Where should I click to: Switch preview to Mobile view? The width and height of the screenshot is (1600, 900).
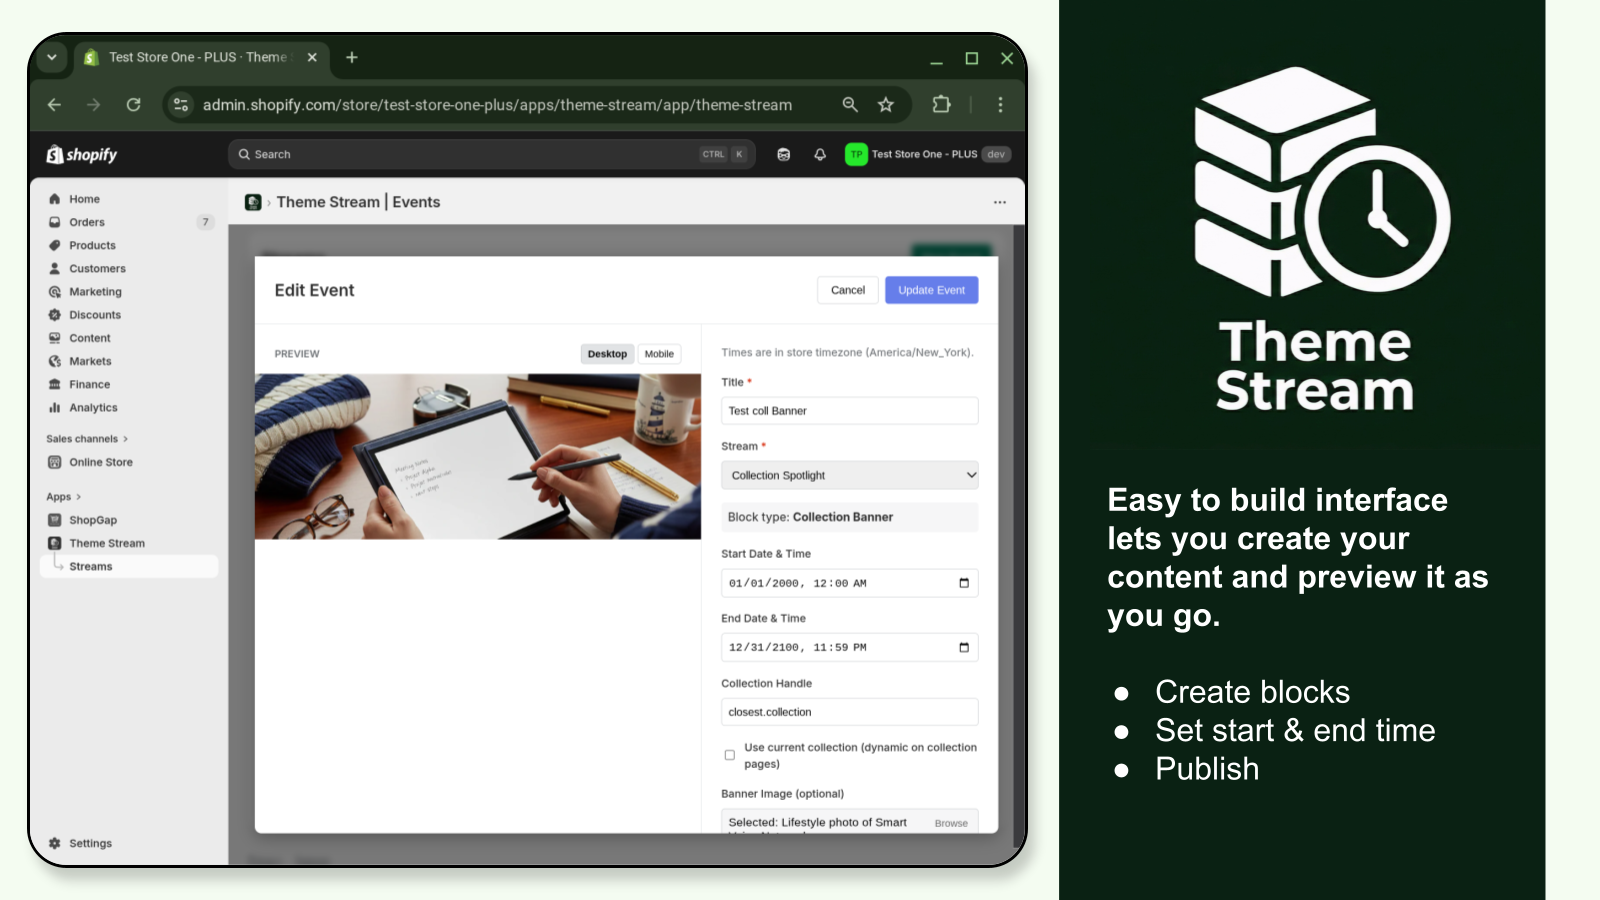tap(659, 353)
